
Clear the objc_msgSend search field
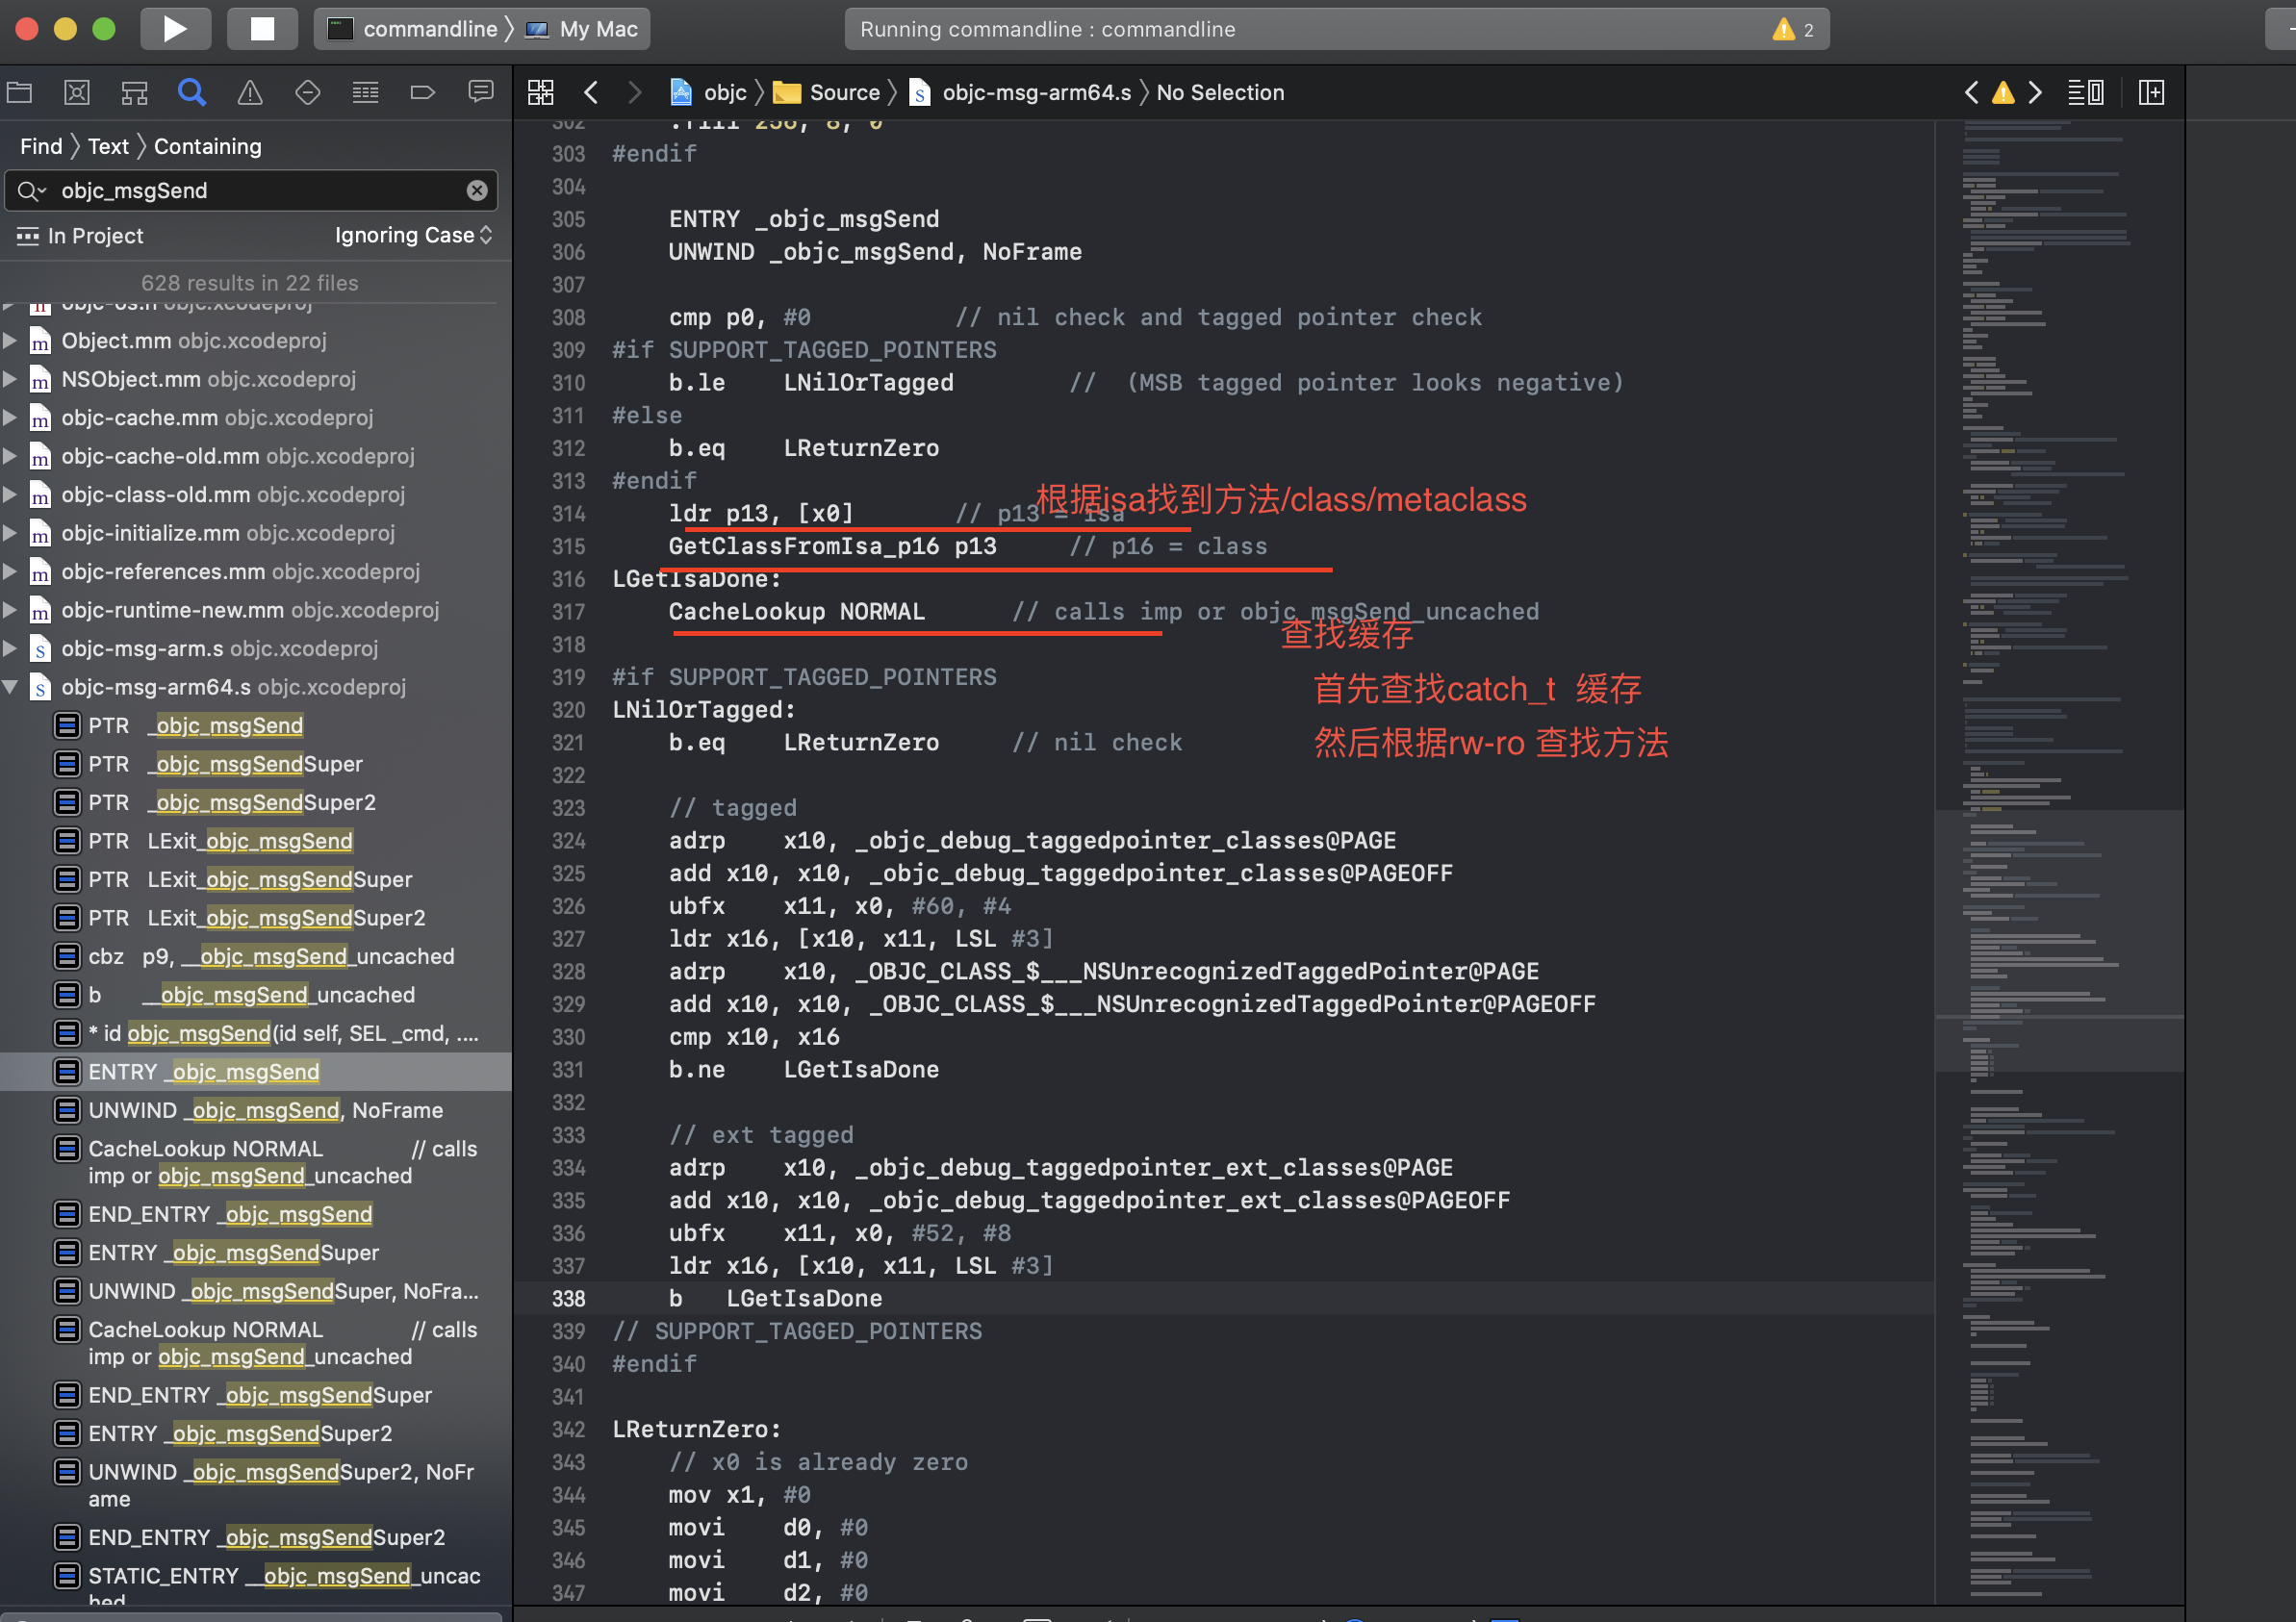point(477,190)
